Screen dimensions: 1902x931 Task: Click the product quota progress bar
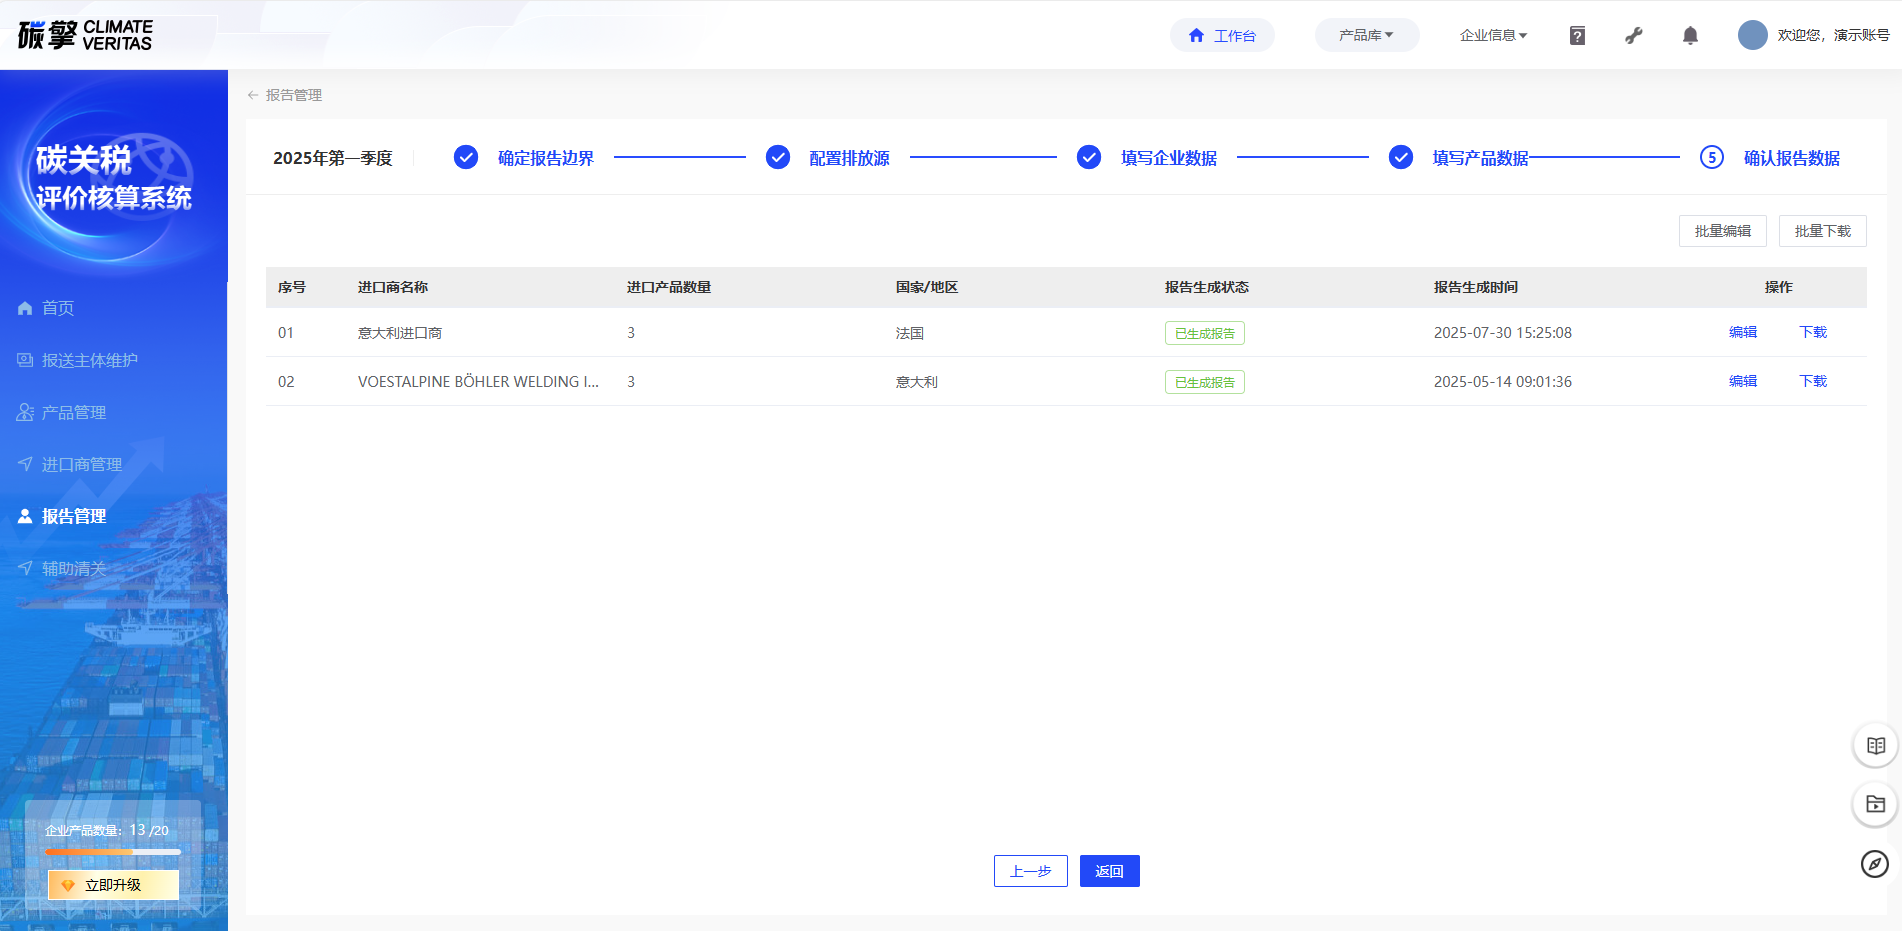click(x=113, y=852)
